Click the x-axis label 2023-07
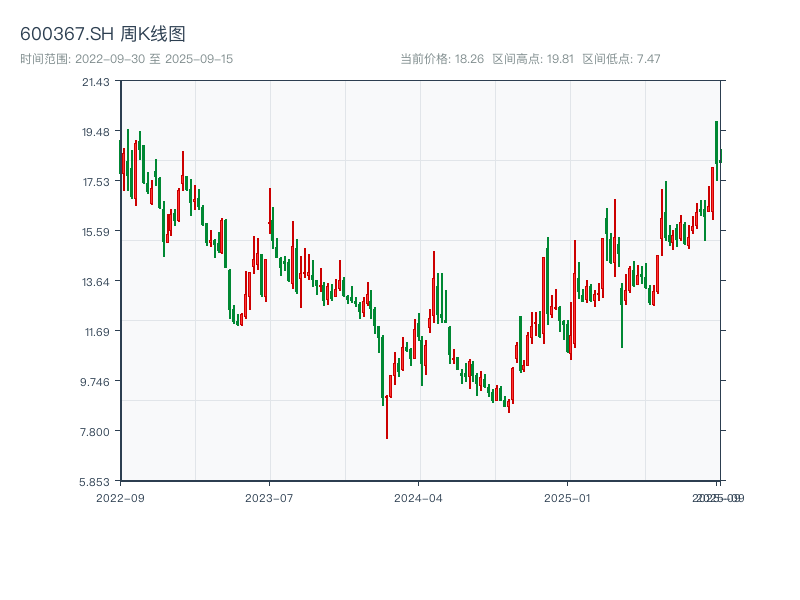This screenshot has height=600, width=800. tap(269, 498)
